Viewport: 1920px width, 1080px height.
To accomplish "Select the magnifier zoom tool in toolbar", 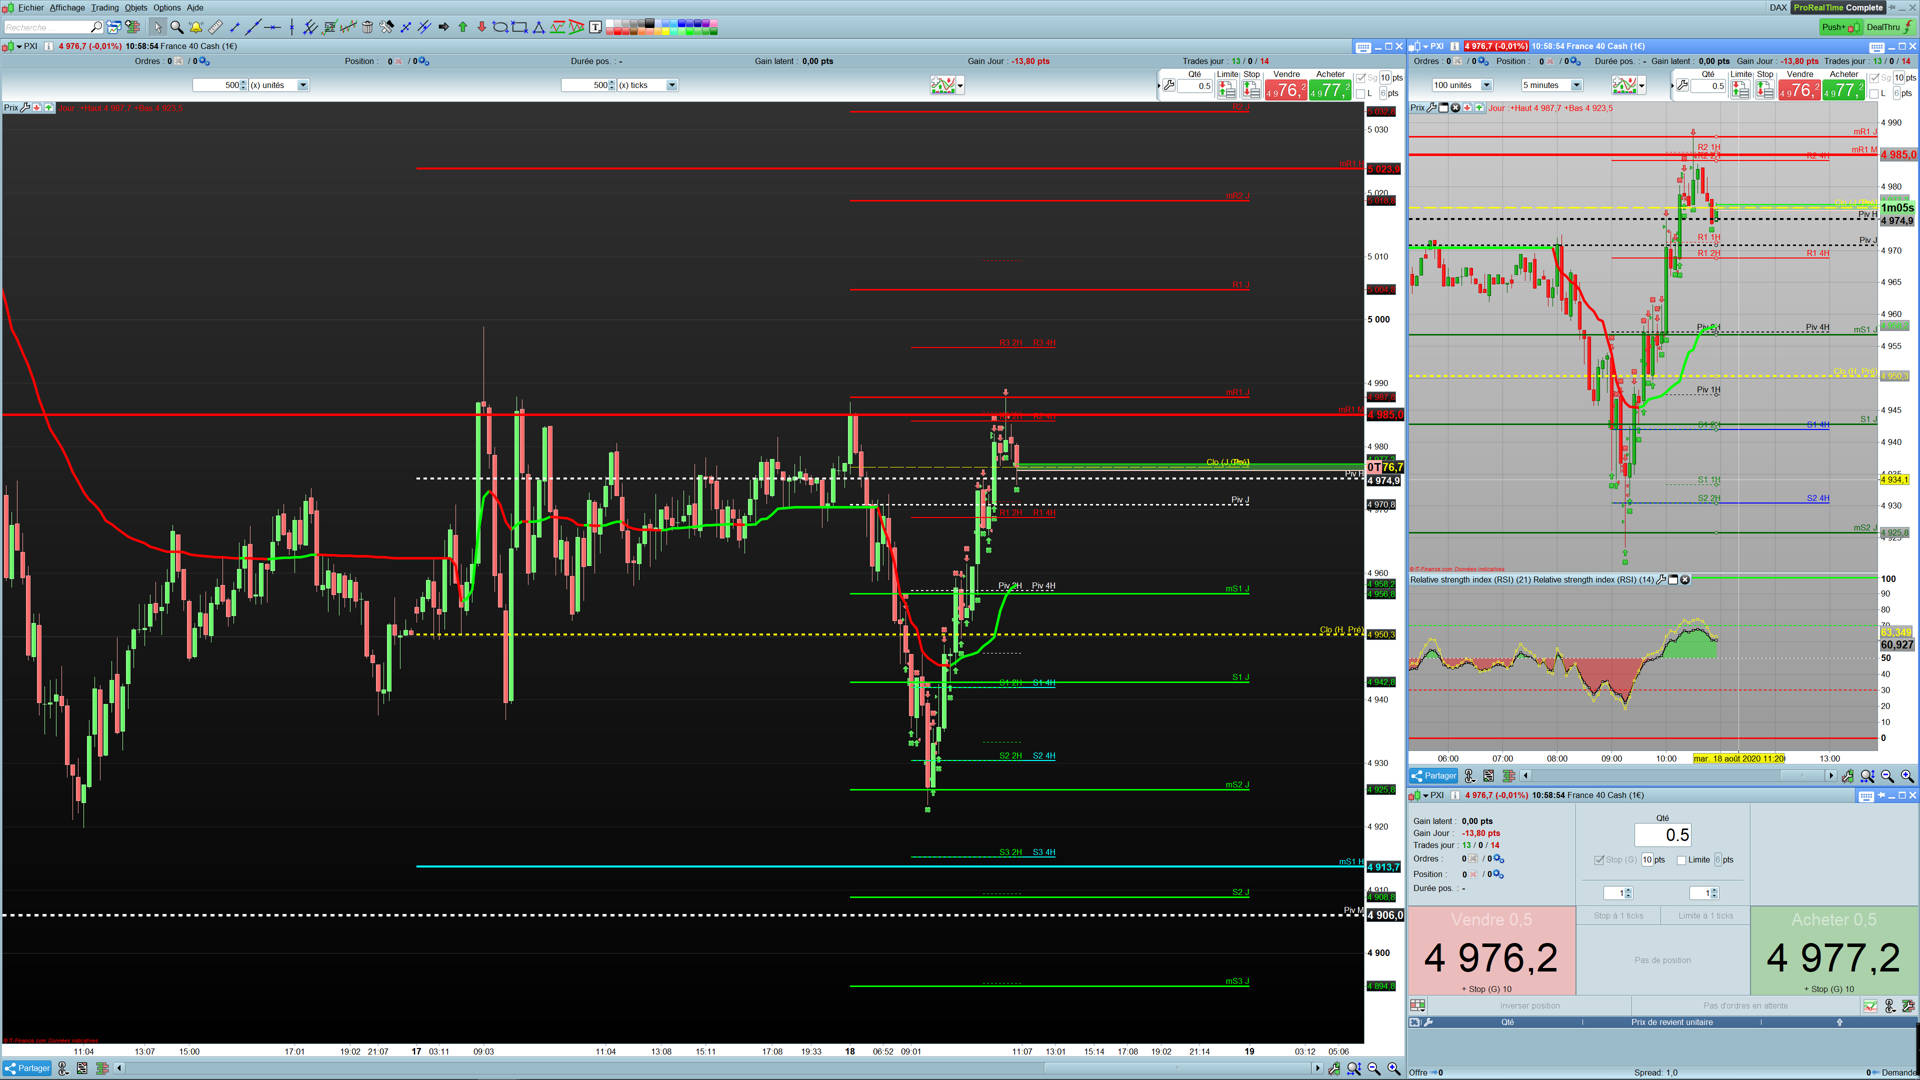I will tap(176, 27).
